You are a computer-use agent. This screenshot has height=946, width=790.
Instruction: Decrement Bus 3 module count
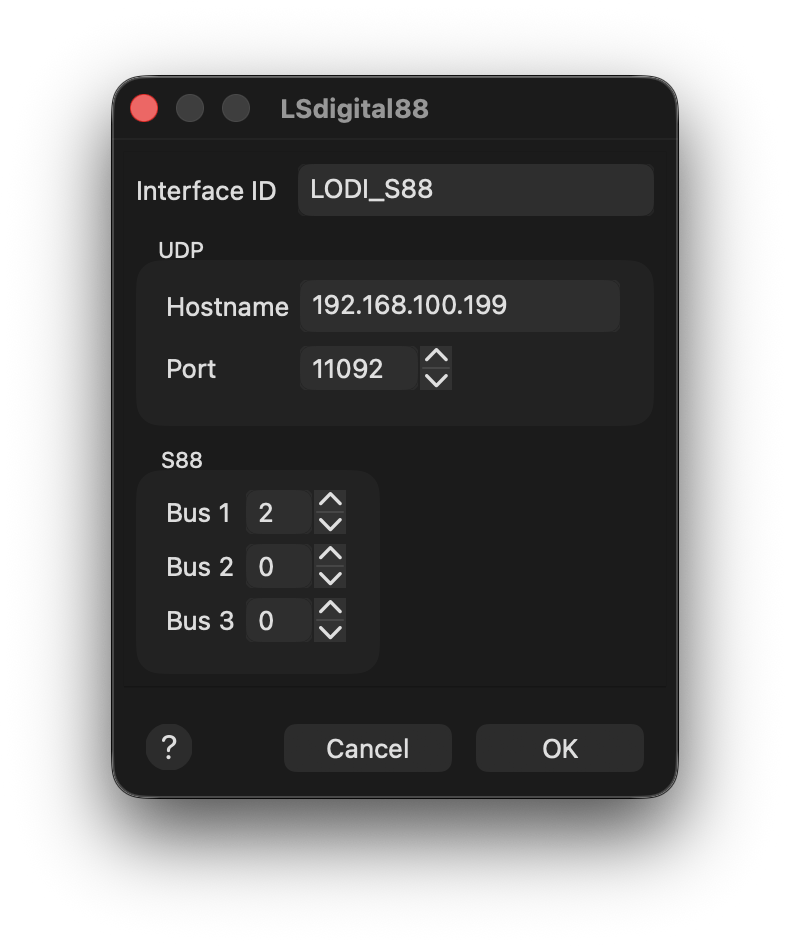[x=330, y=632]
